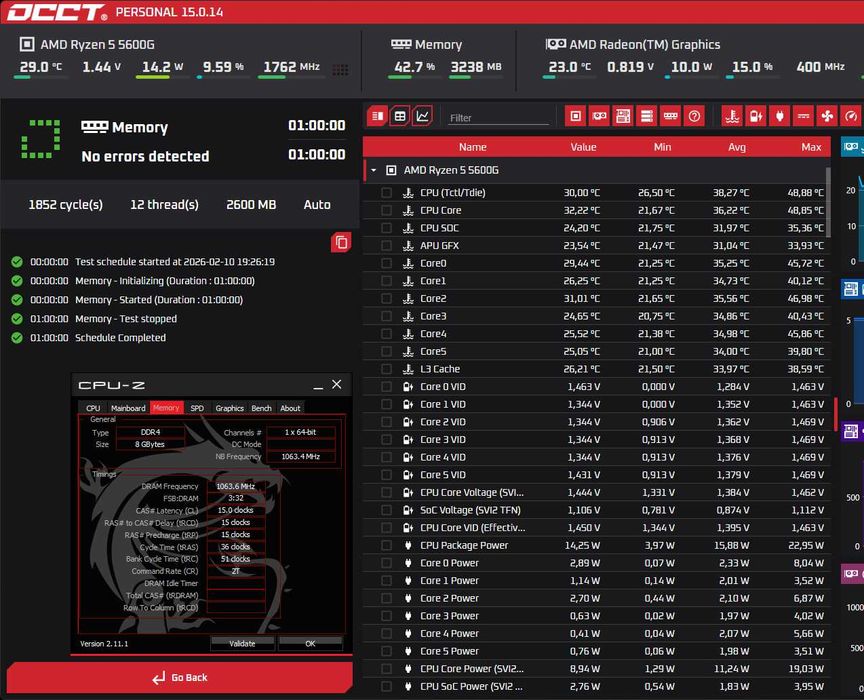This screenshot has height=700, width=864.
Task: Toggle the voltage sensor type filter
Action: 755,116
